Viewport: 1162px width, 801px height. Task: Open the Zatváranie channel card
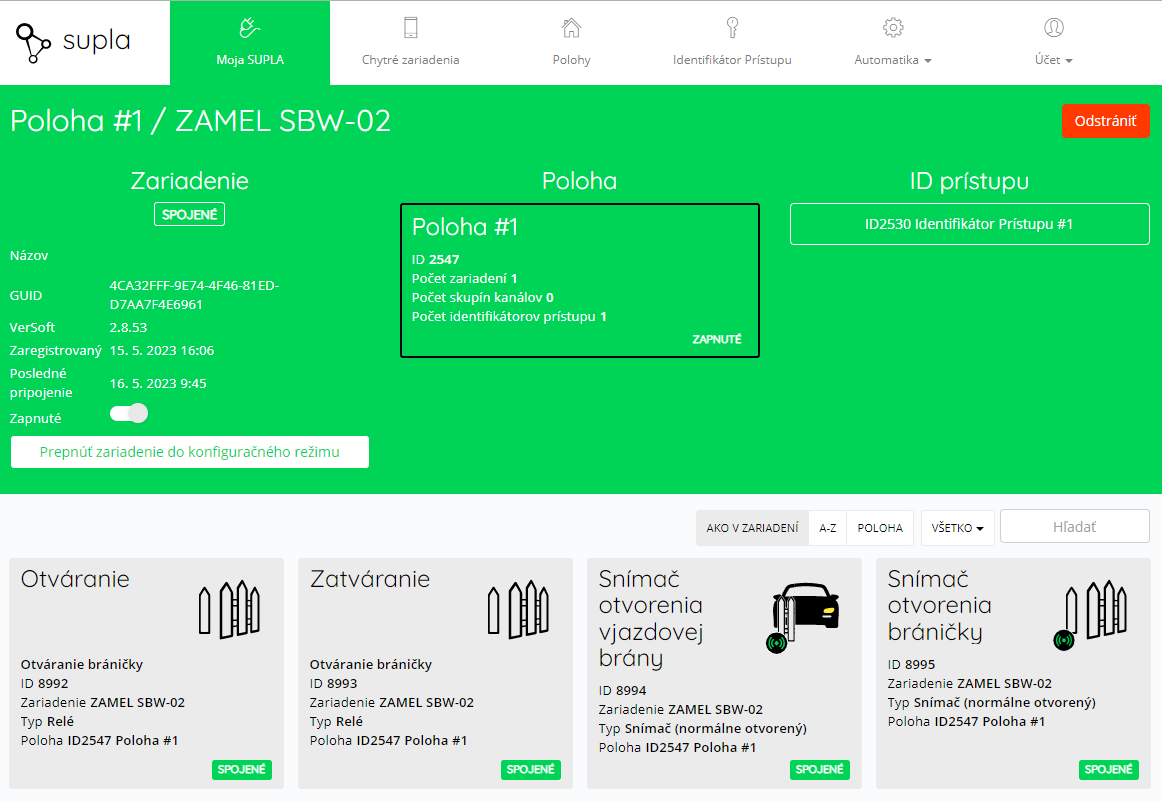435,674
